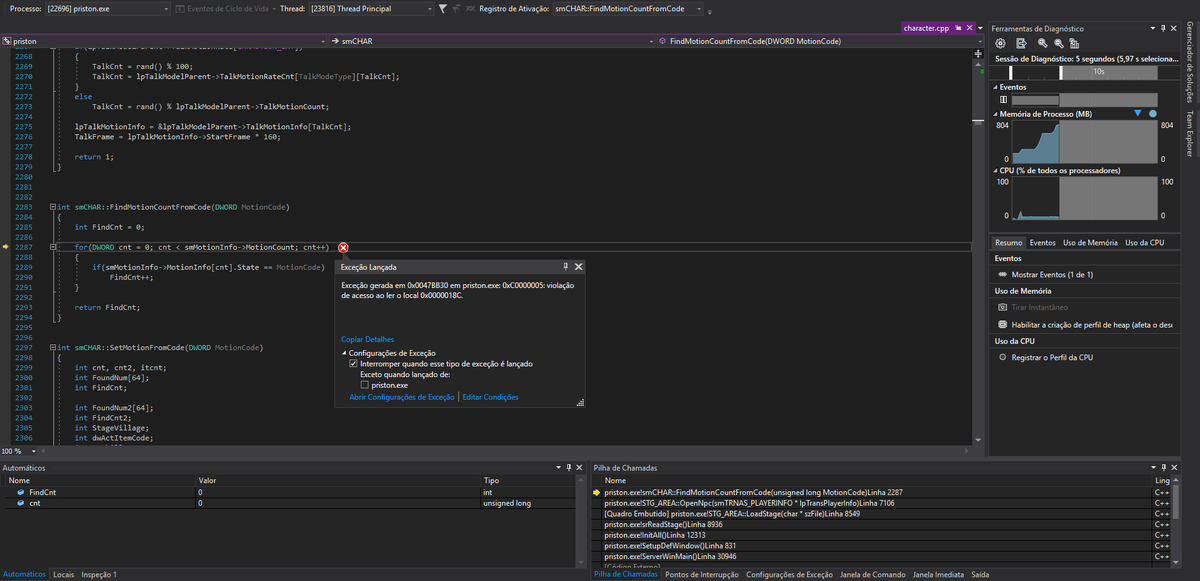The width and height of the screenshot is (1200, 581).
Task: Click the zoom in icon in Diagnostic Tools
Action: pyautogui.click(x=1042, y=43)
